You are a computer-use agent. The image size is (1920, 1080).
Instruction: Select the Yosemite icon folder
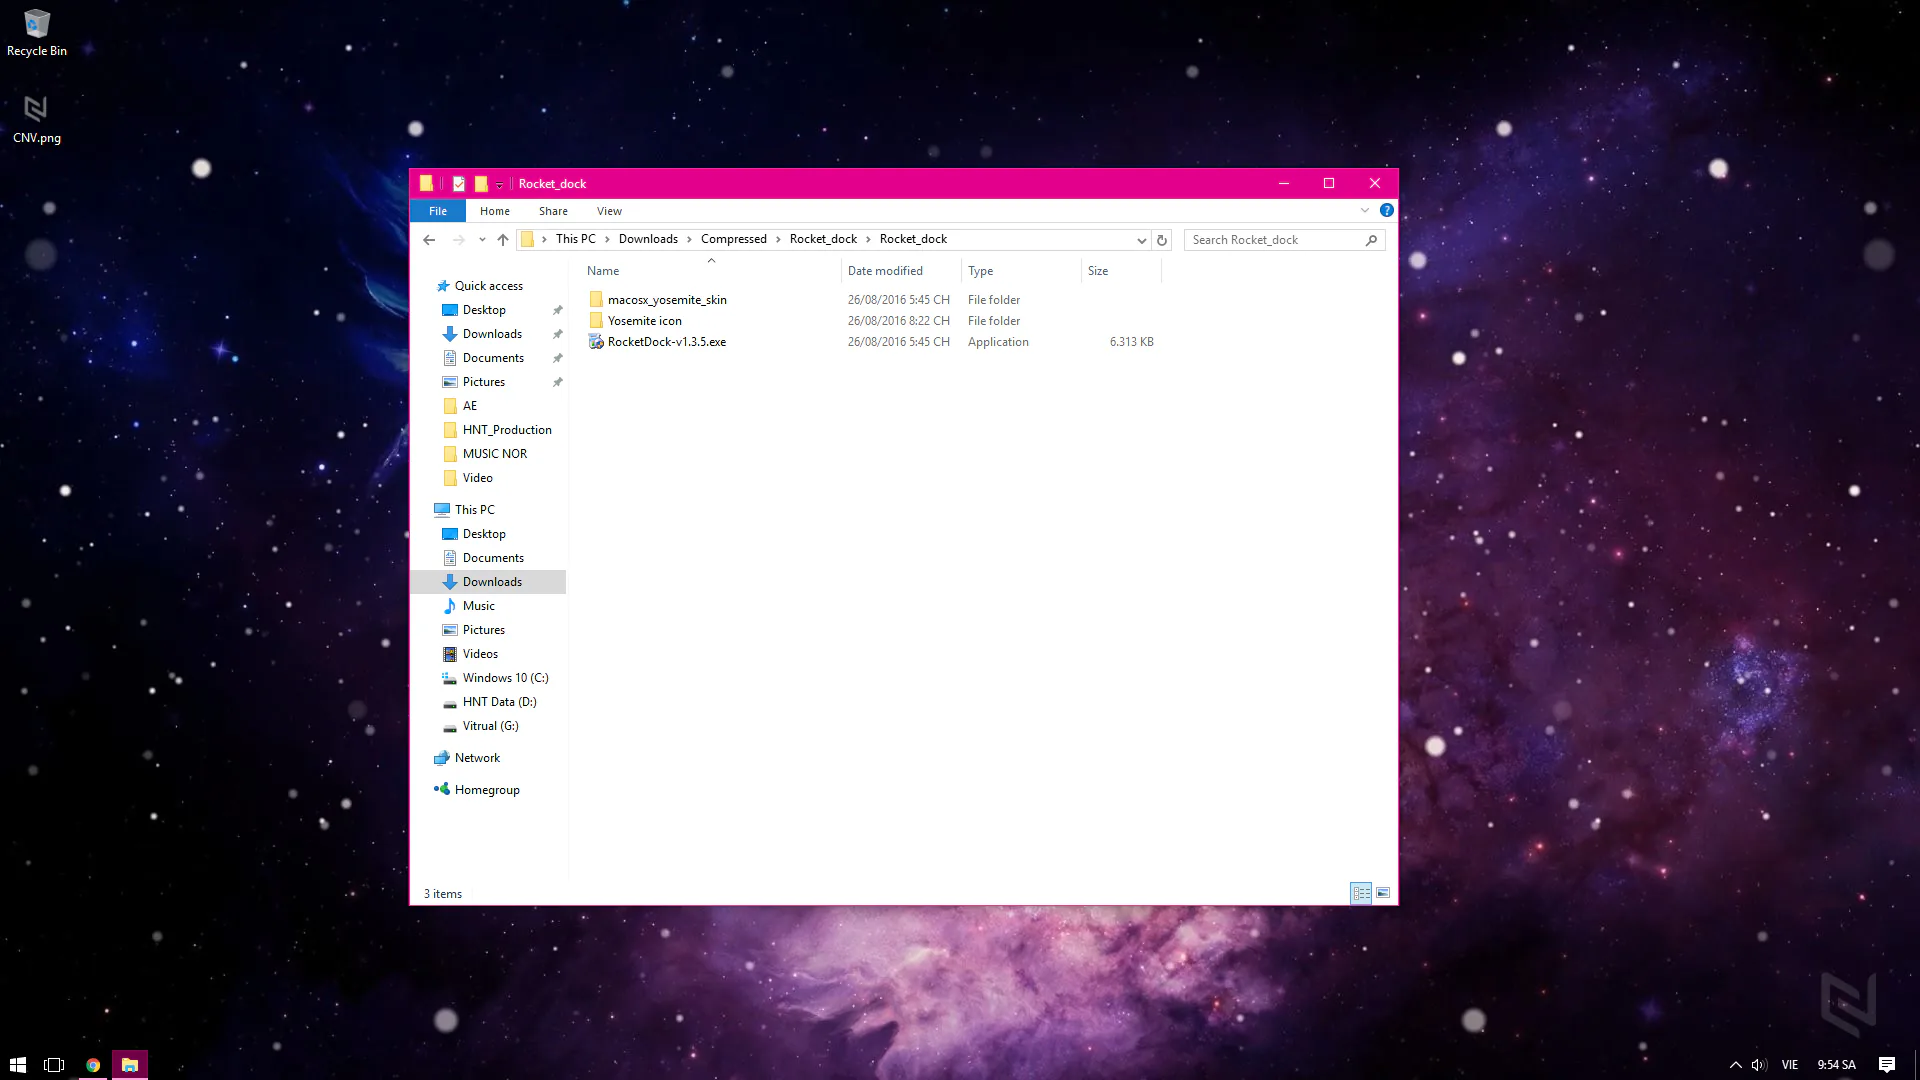pyautogui.click(x=645, y=321)
